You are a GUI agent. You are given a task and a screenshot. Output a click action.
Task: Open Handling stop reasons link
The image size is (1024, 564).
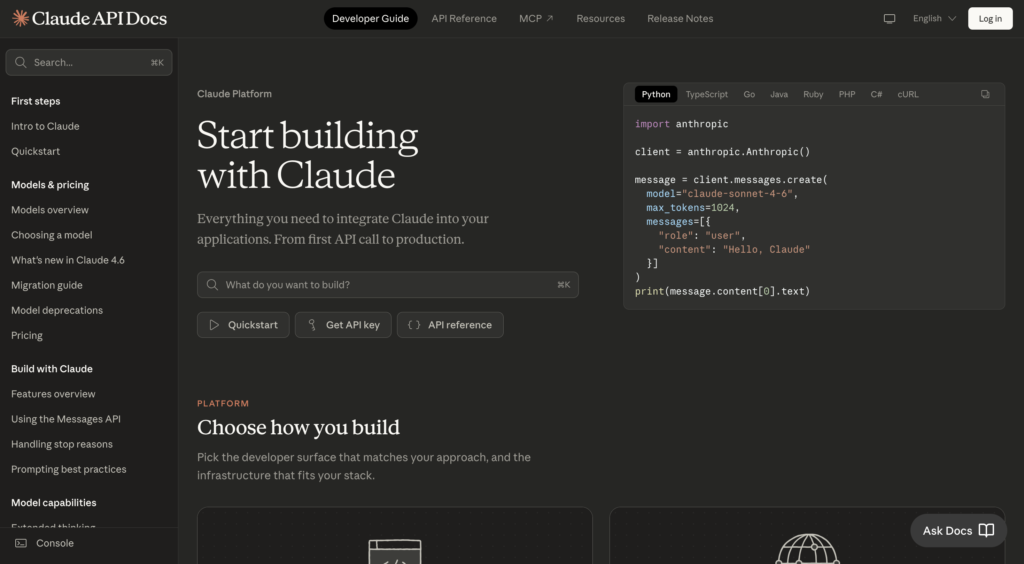click(61, 444)
